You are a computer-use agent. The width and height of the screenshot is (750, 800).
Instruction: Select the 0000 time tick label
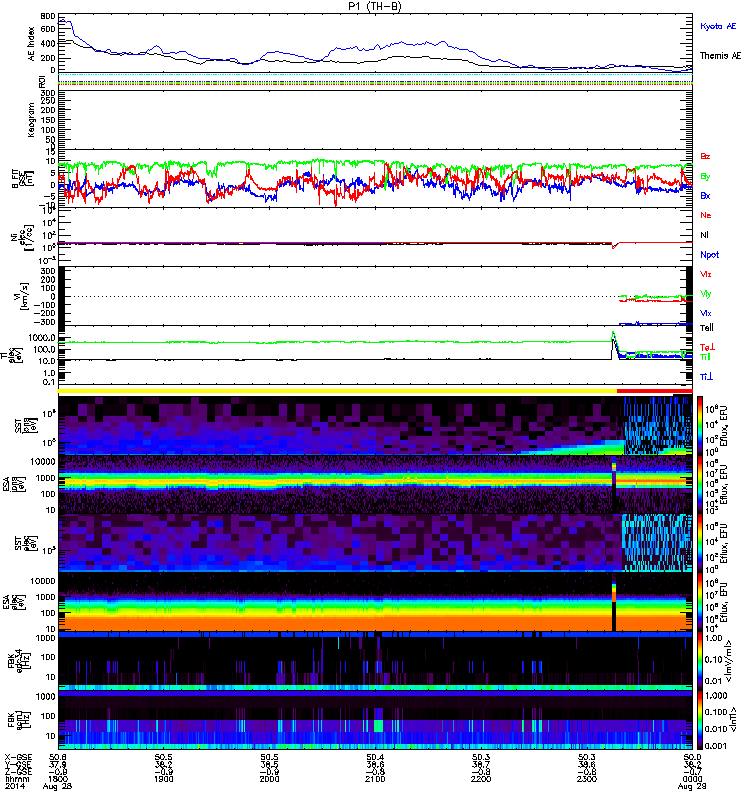[692, 779]
